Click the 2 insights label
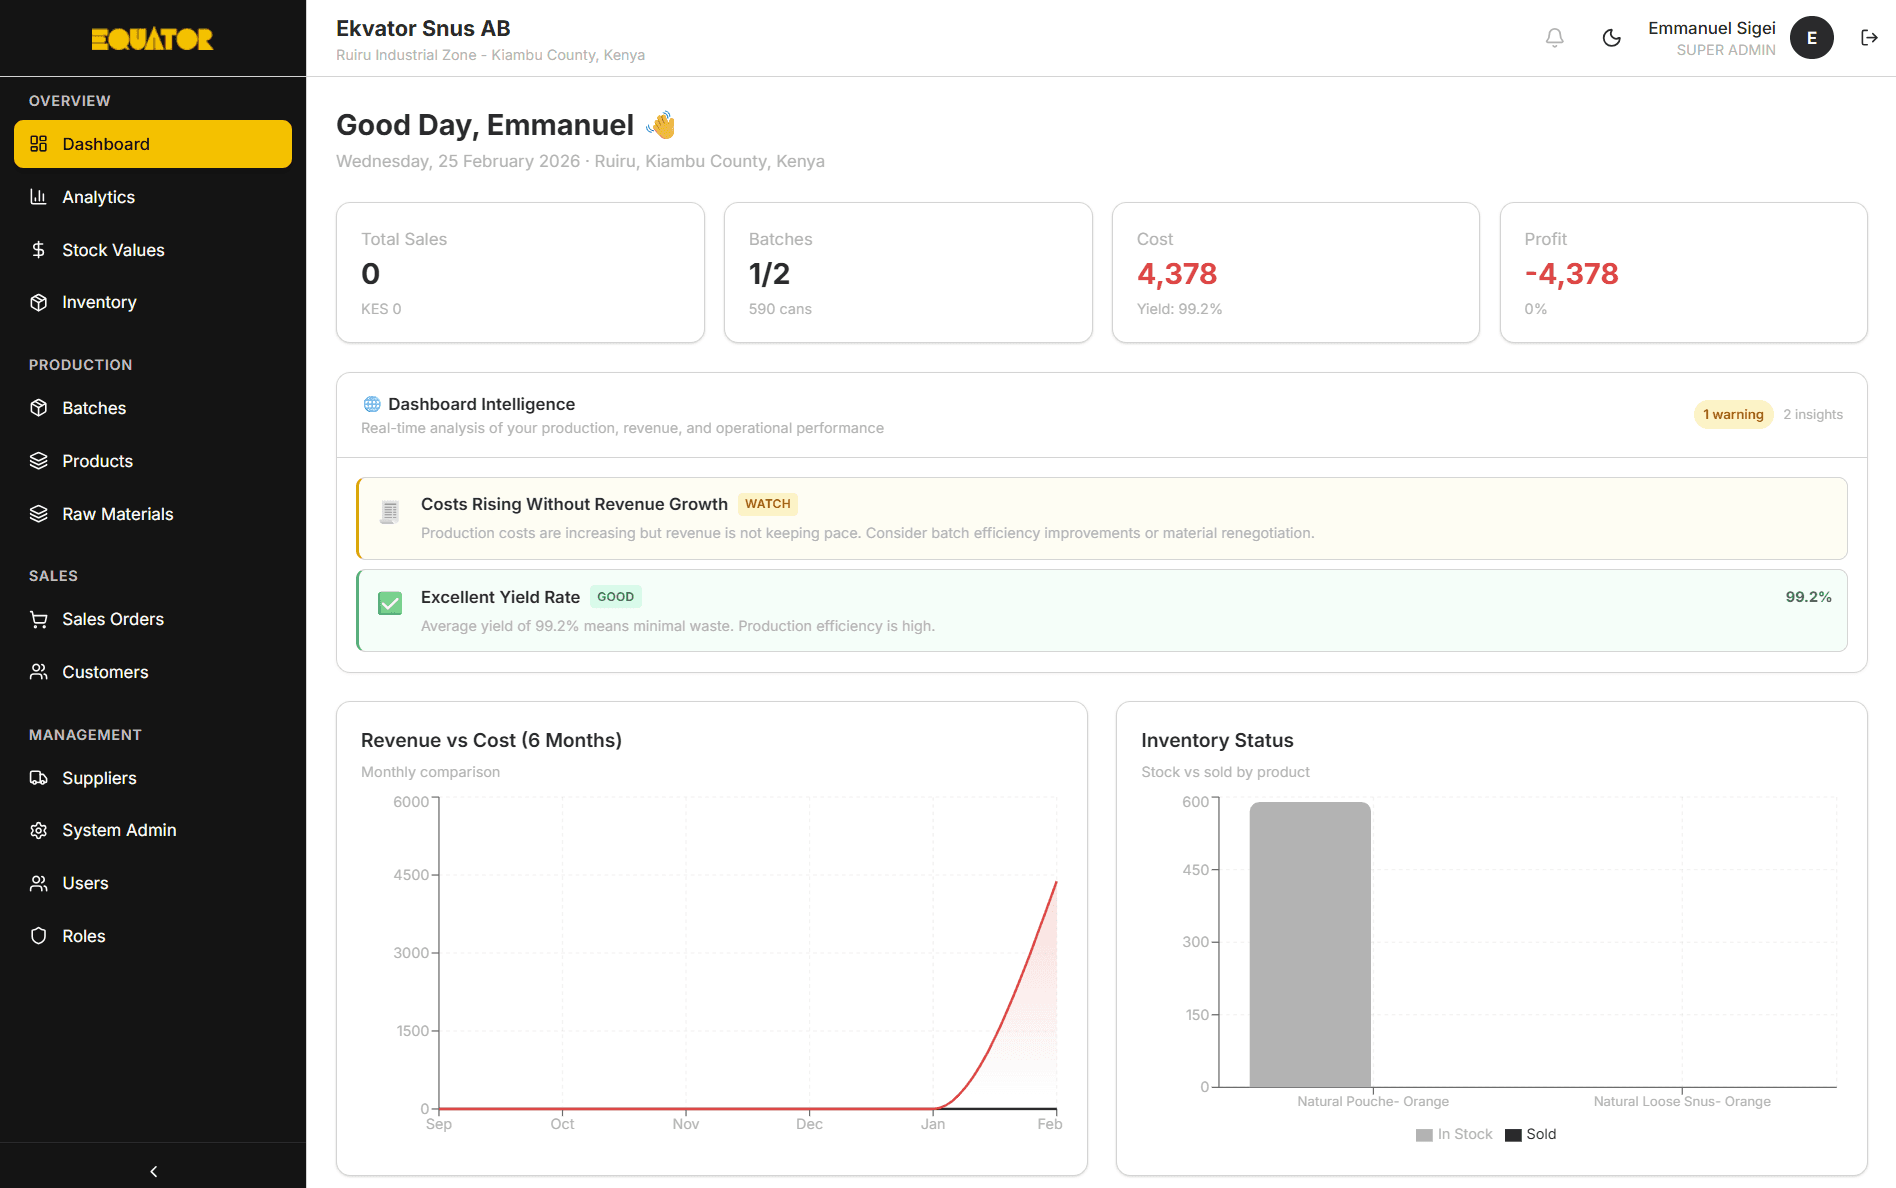The image size is (1896, 1188). coord(1812,414)
